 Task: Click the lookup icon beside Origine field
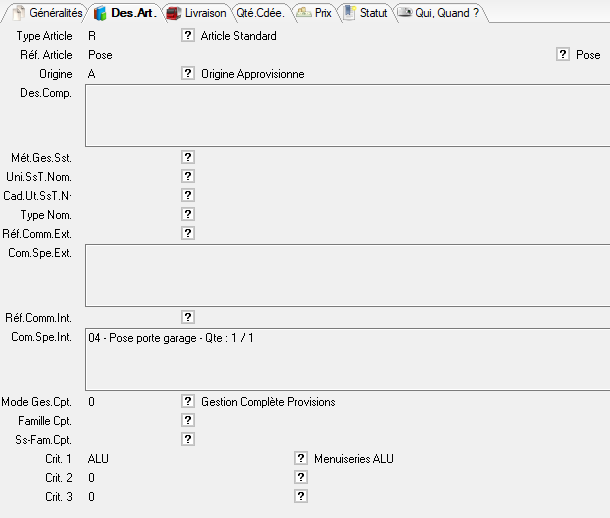pyautogui.click(x=188, y=74)
